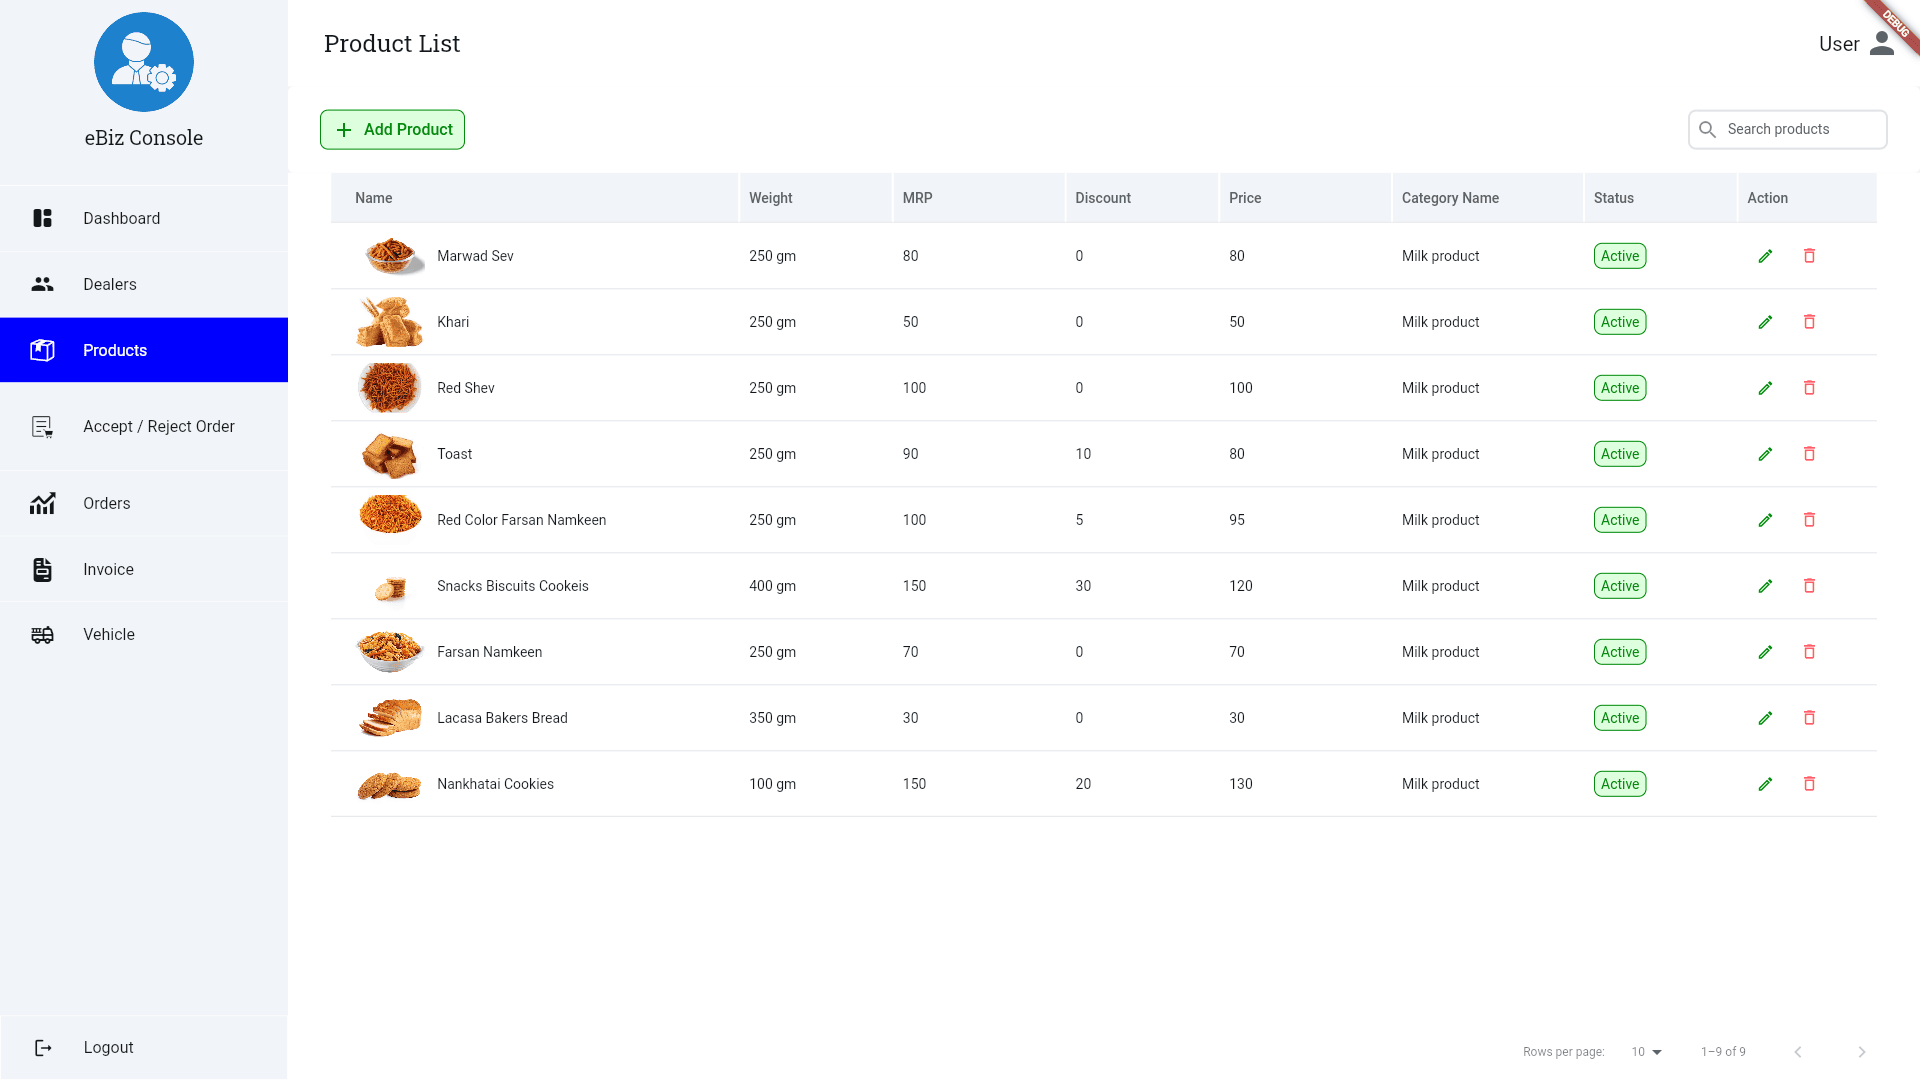Toggle Active status for Nankhatai Cookies
This screenshot has height=1080, width=1920.
coord(1619,783)
